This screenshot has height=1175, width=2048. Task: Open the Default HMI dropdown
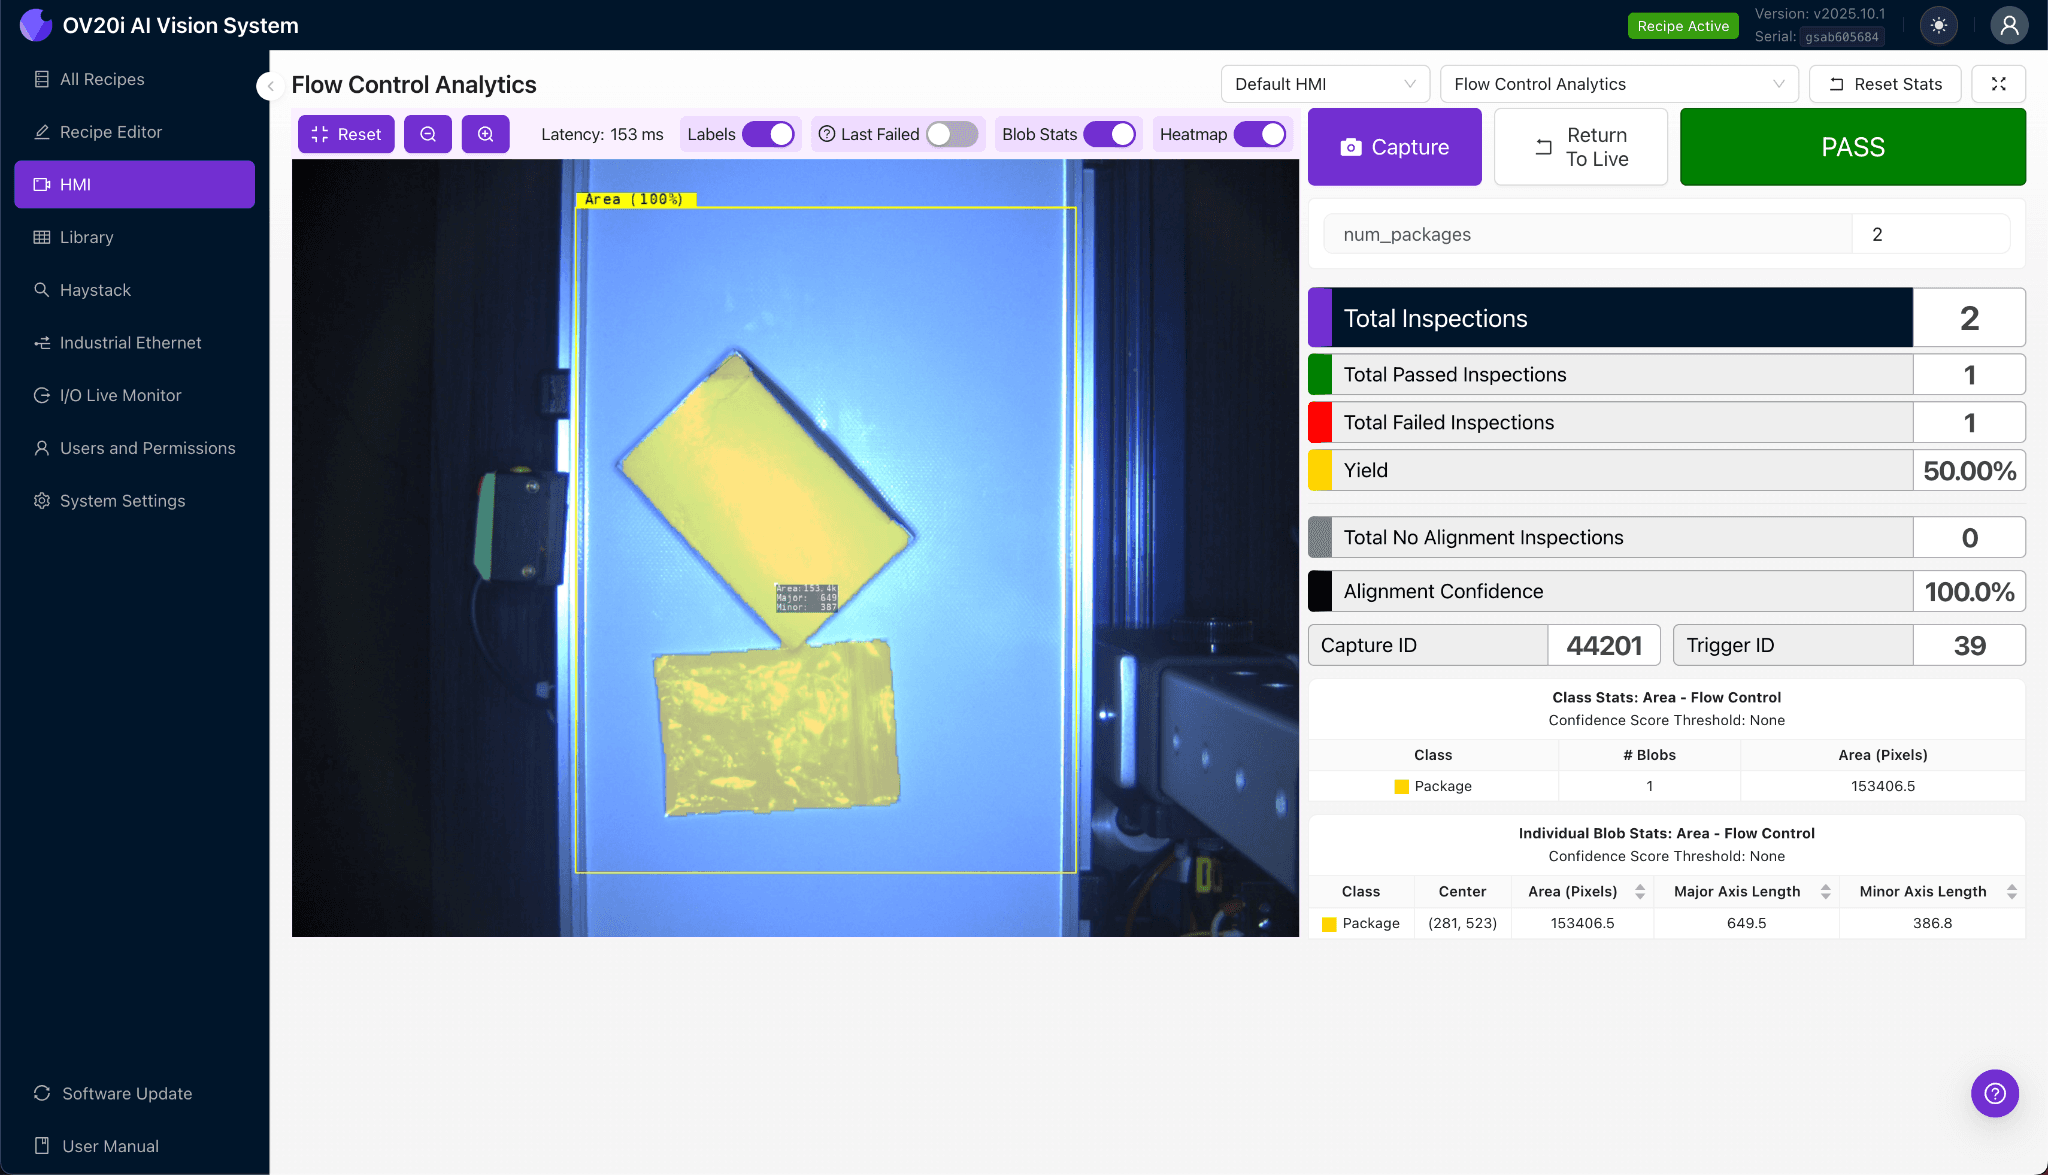coord(1324,84)
